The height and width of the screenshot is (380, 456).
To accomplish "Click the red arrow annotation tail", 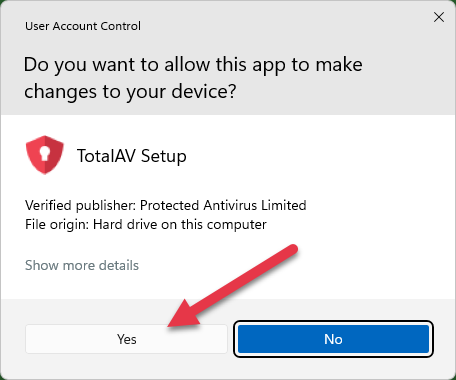I will pos(290,251).
